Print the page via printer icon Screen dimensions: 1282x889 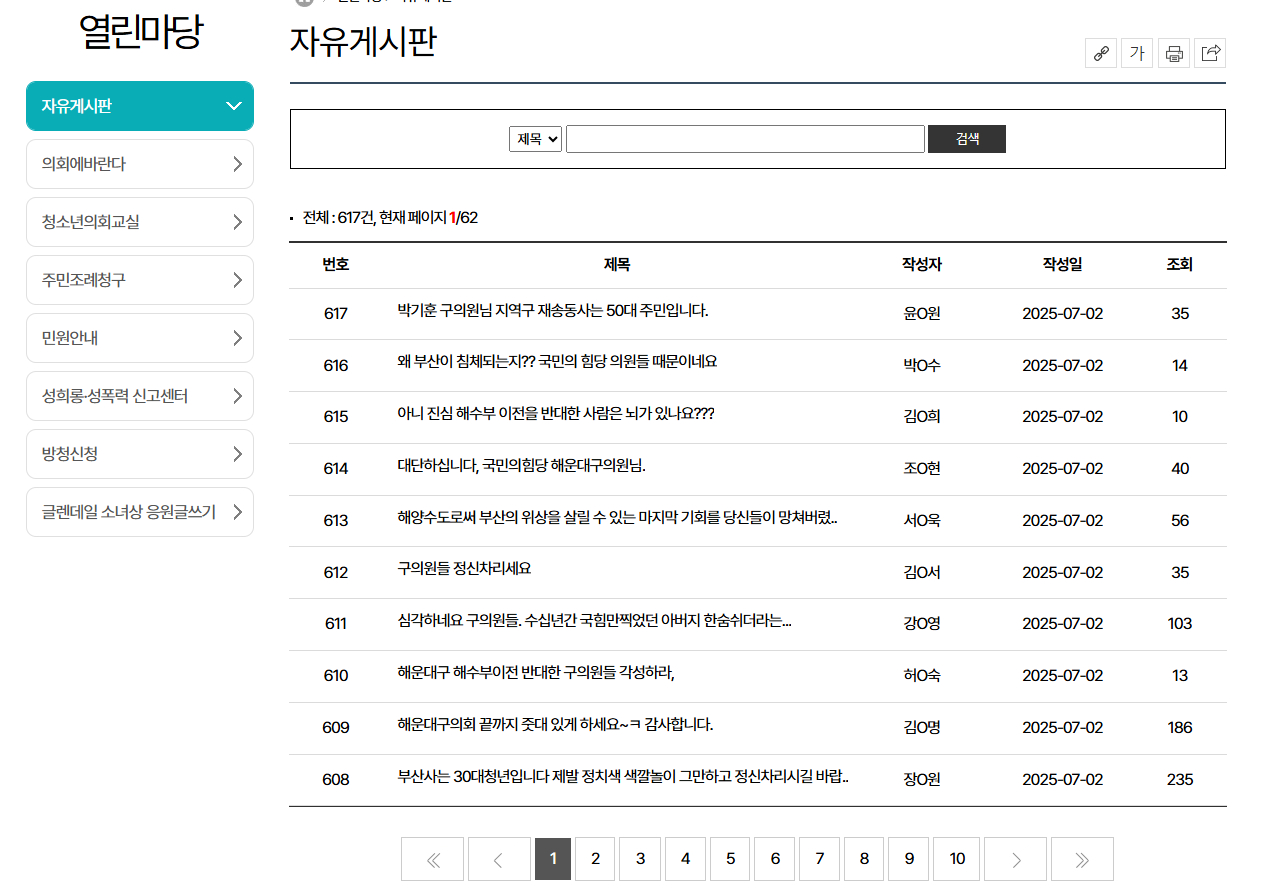tap(1174, 53)
